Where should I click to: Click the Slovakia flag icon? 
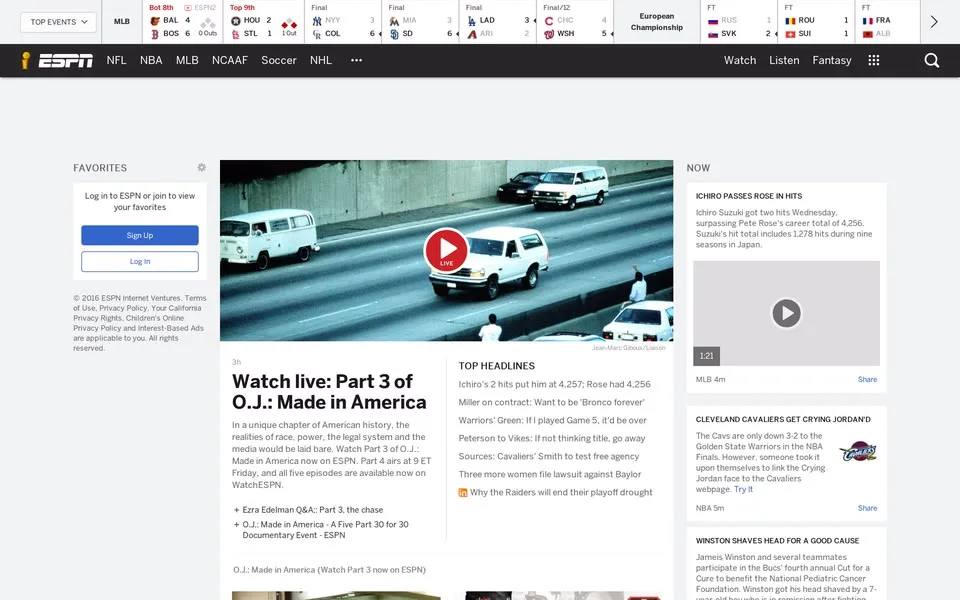tap(713, 34)
